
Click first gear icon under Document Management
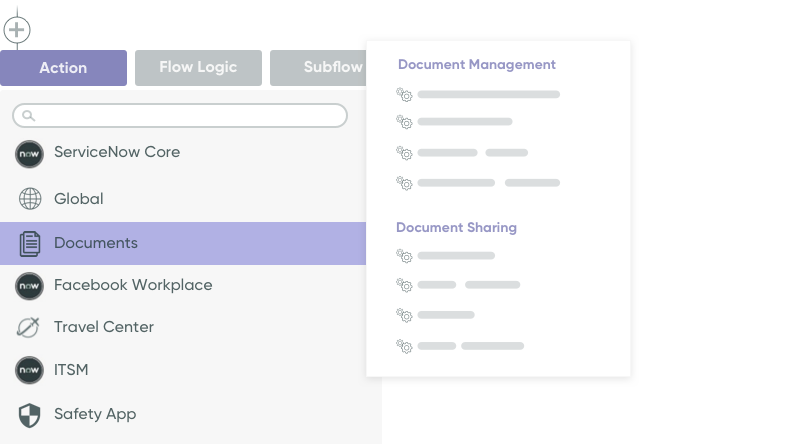coord(404,95)
